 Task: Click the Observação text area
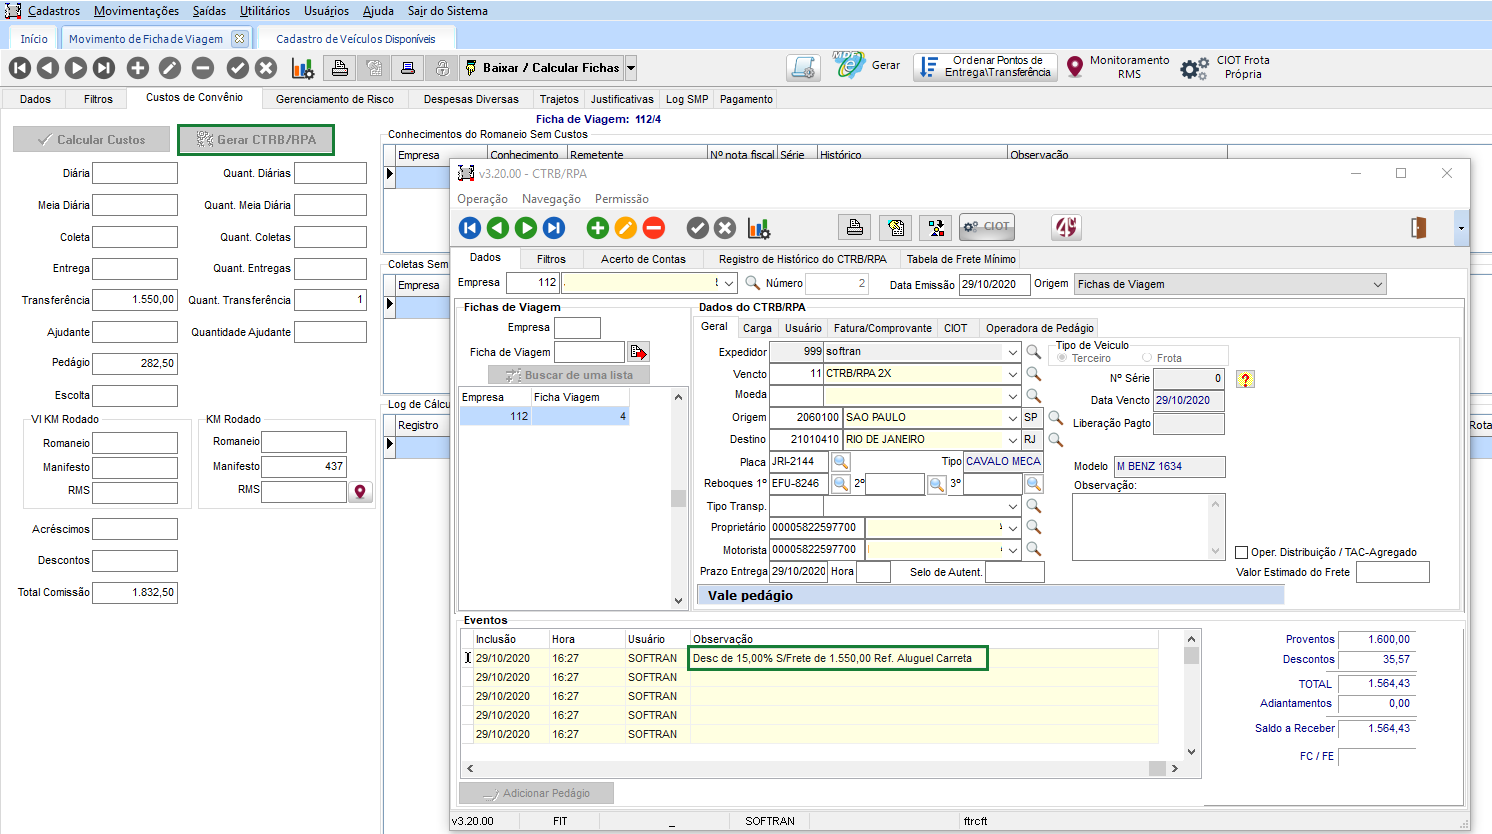pos(1141,526)
